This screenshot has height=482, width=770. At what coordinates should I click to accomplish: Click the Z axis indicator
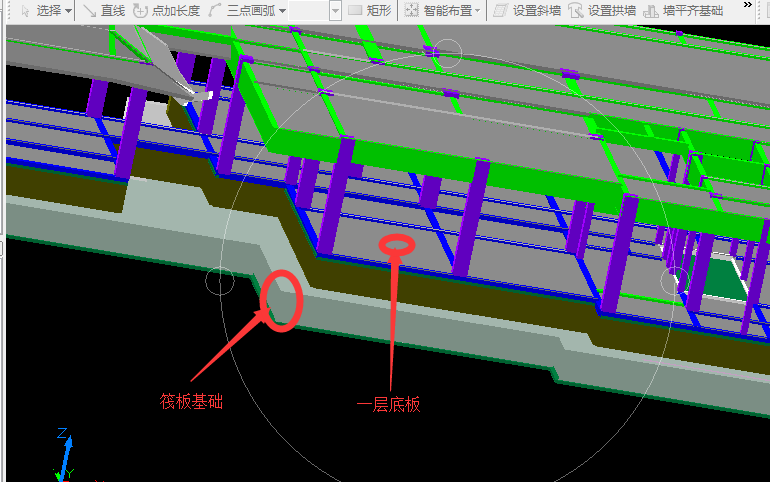click(x=62, y=433)
